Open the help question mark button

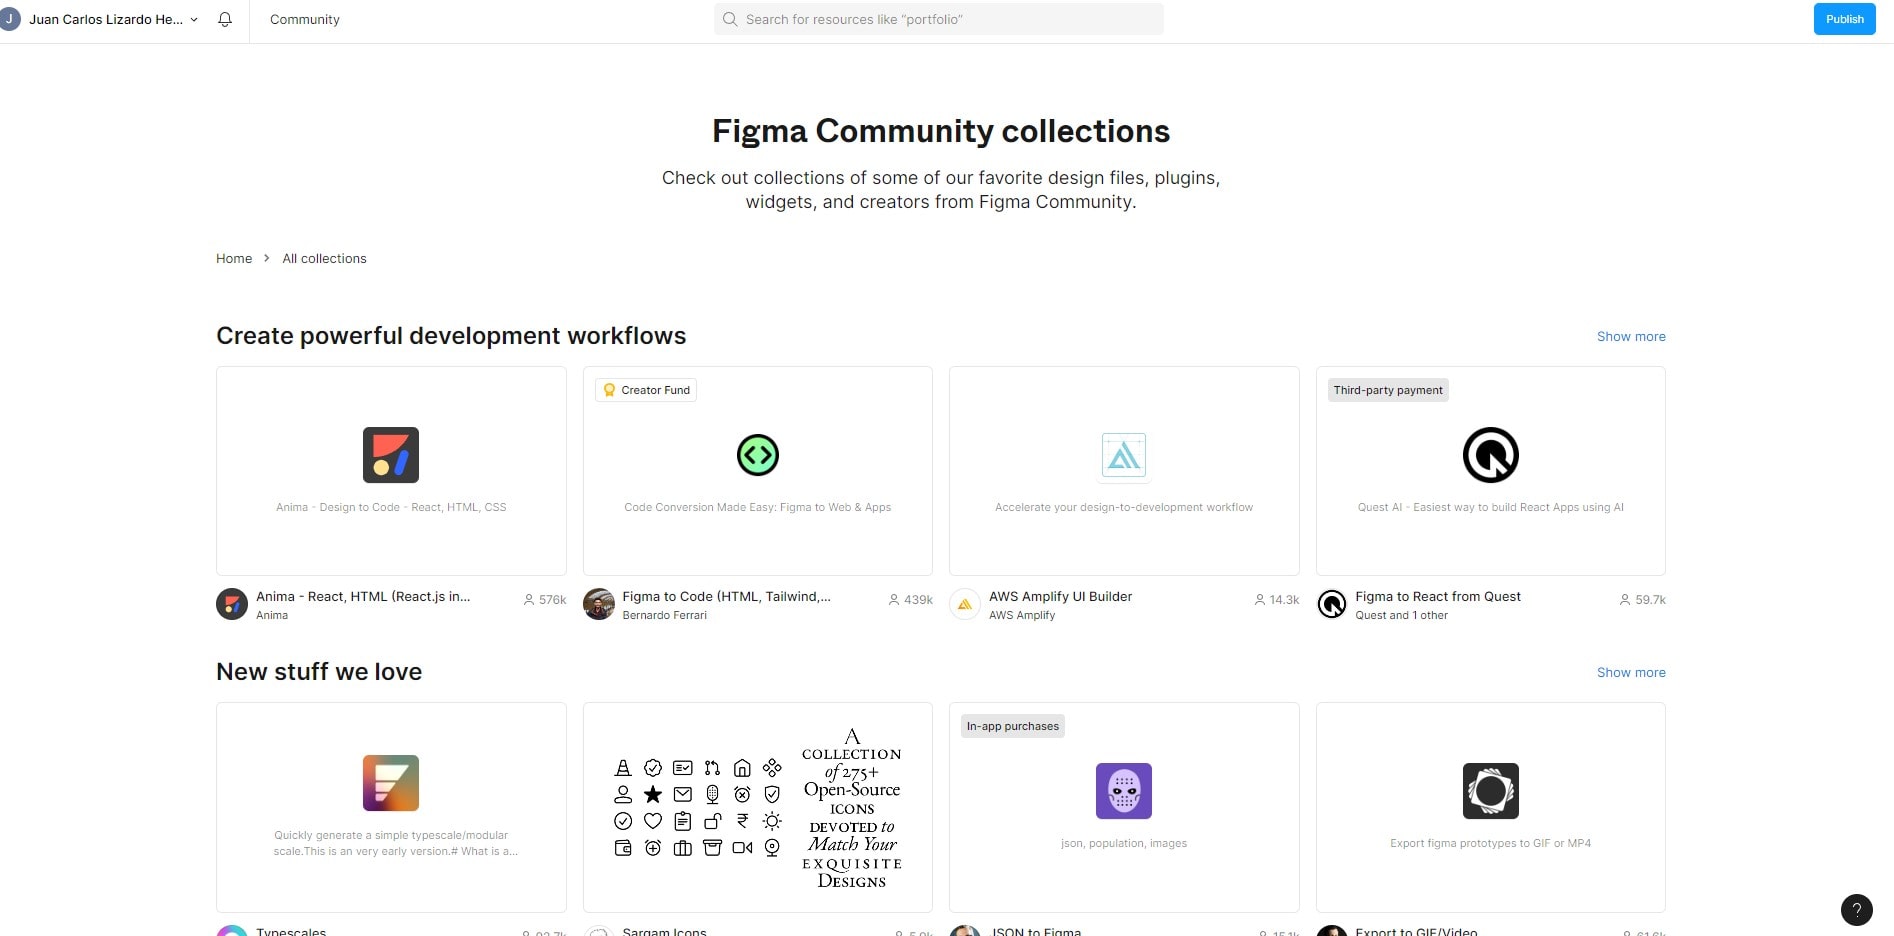[1857, 909]
